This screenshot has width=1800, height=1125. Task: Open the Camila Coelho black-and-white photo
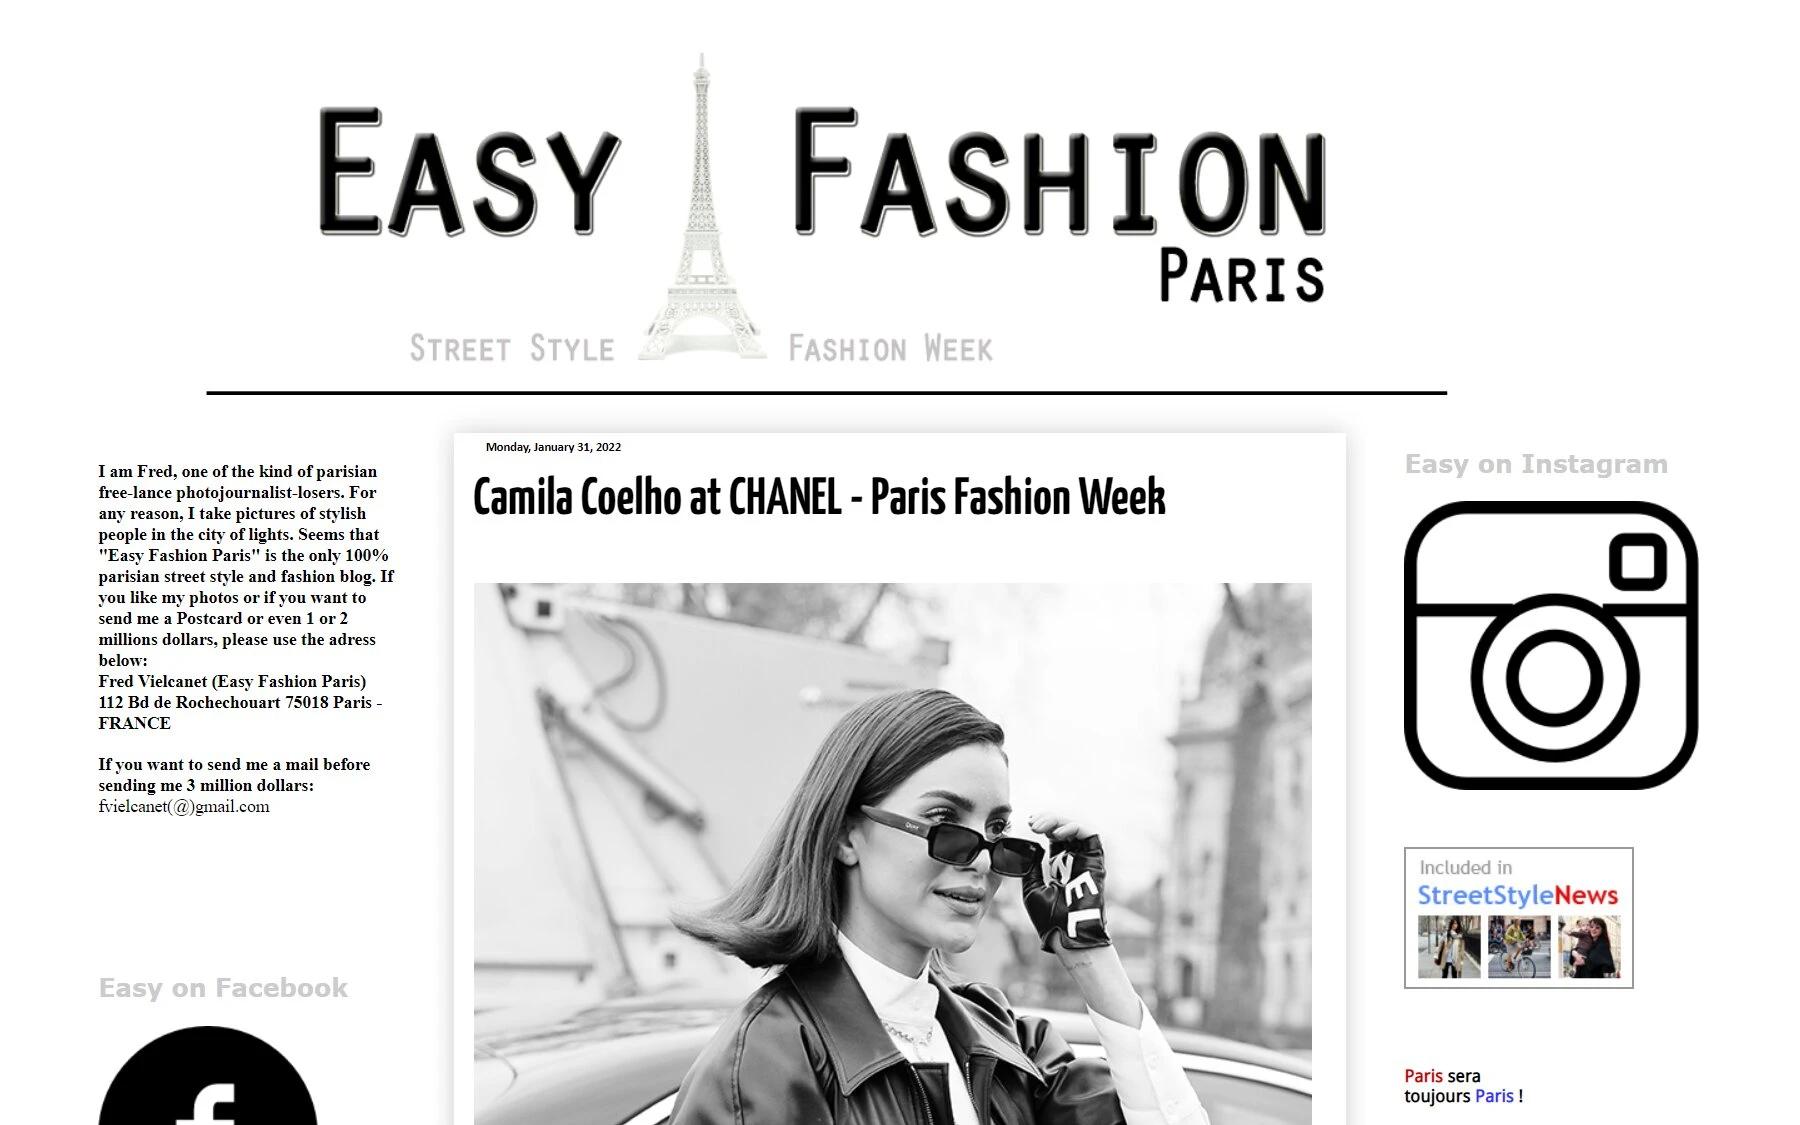892,854
